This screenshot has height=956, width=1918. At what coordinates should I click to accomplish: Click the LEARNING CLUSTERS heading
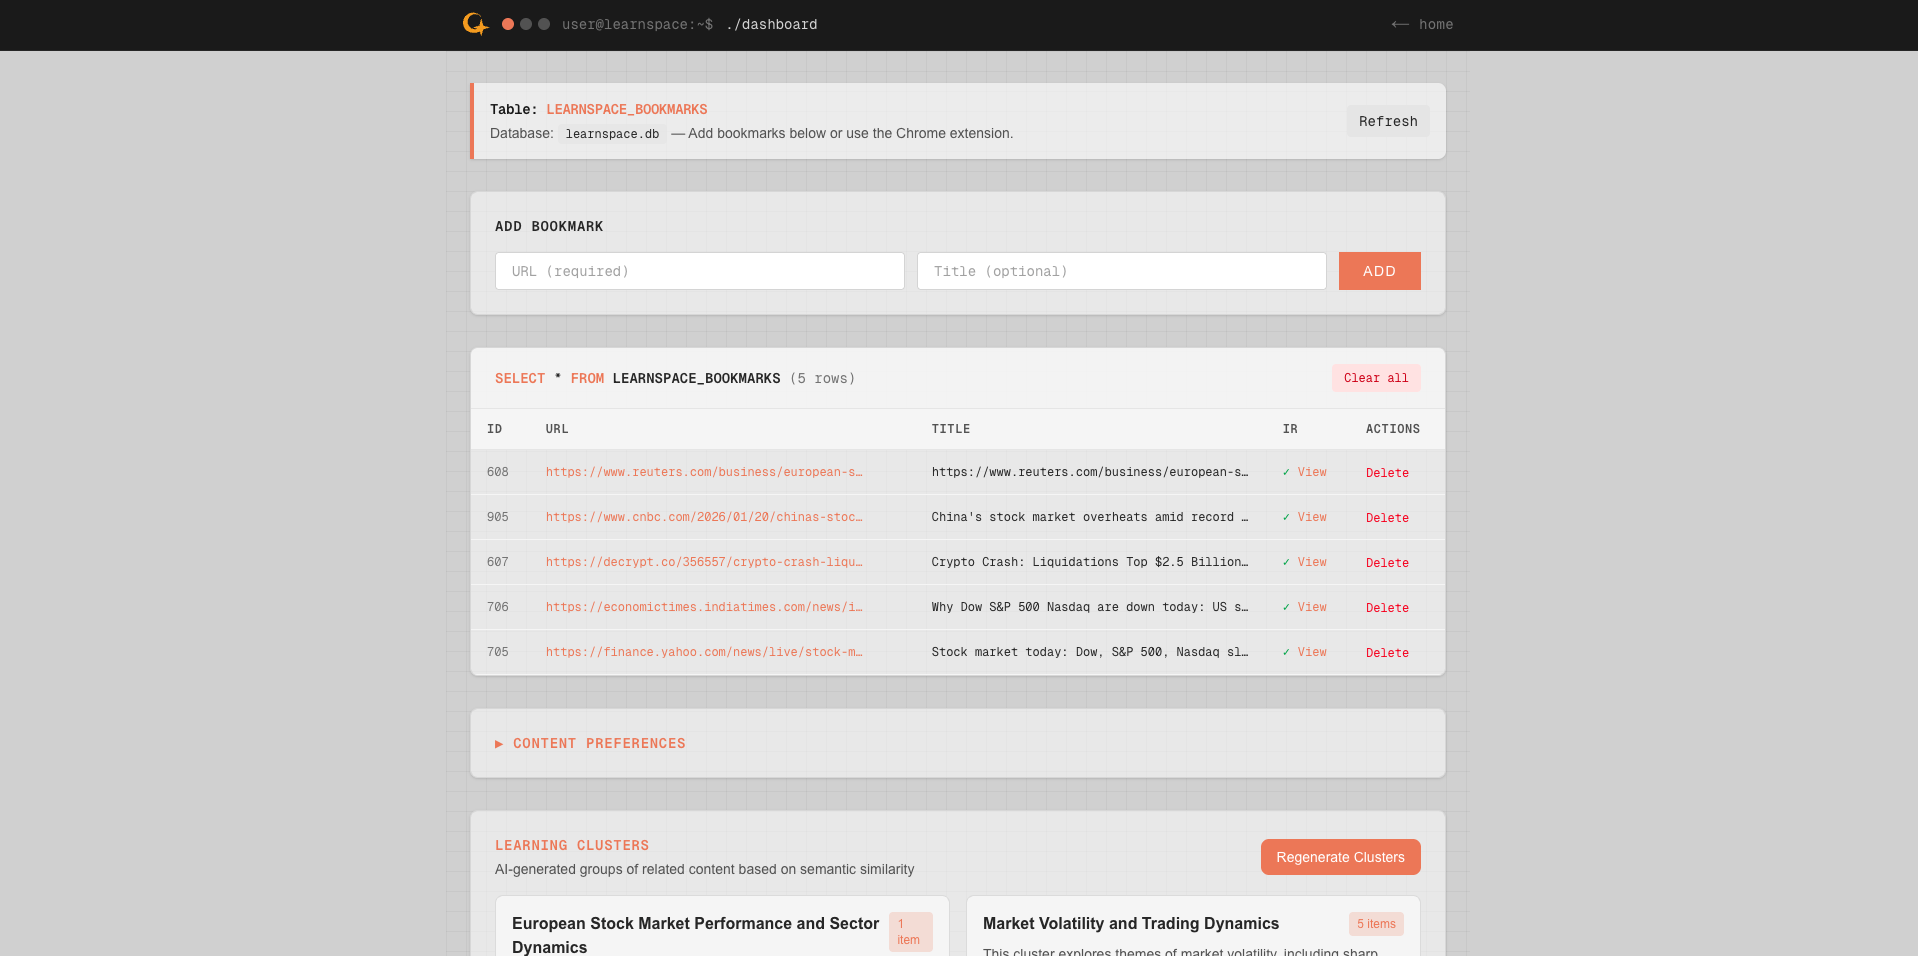(x=572, y=845)
